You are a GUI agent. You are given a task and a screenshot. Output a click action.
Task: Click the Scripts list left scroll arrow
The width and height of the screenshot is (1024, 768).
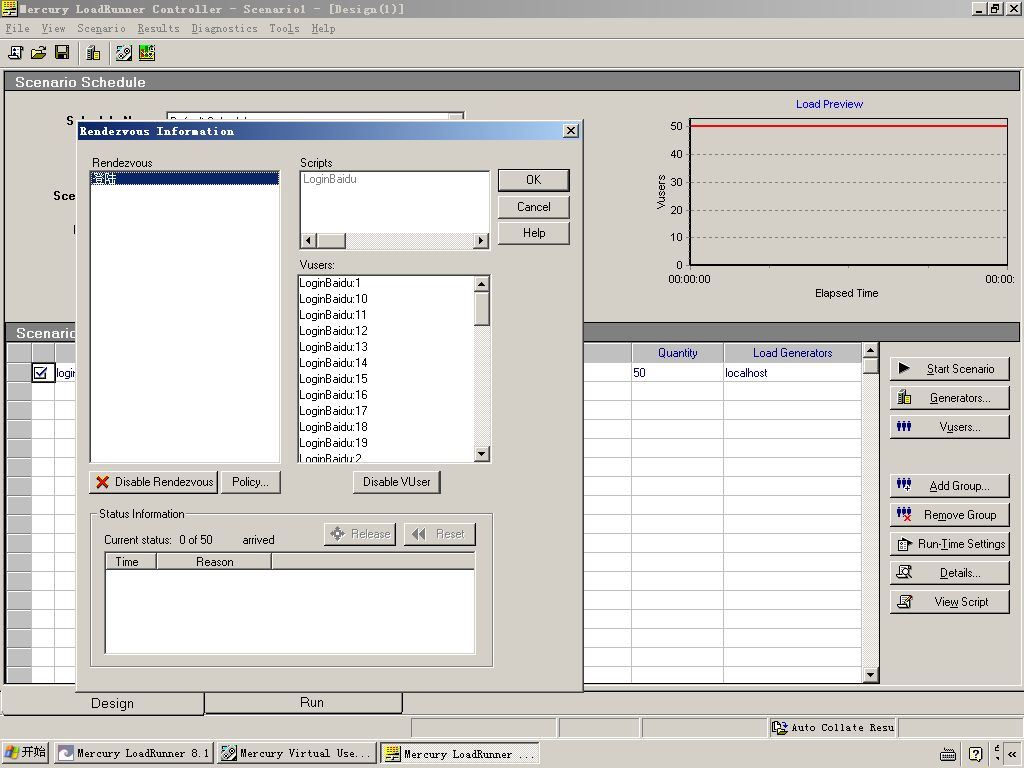pos(309,240)
